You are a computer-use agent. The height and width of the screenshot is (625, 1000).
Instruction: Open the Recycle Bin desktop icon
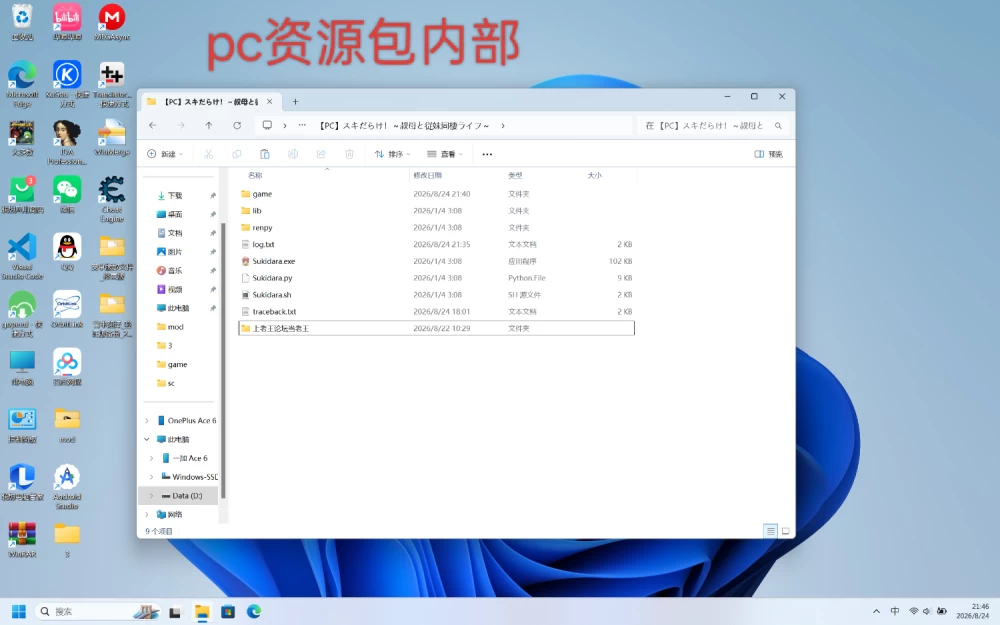click(22, 22)
